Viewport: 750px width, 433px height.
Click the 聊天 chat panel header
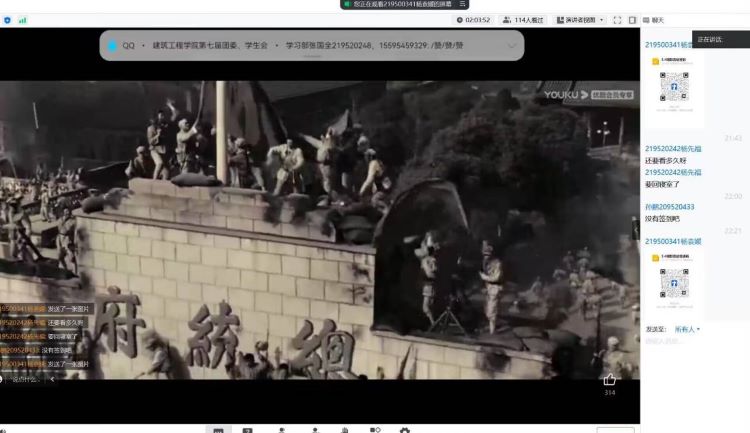[653, 20]
